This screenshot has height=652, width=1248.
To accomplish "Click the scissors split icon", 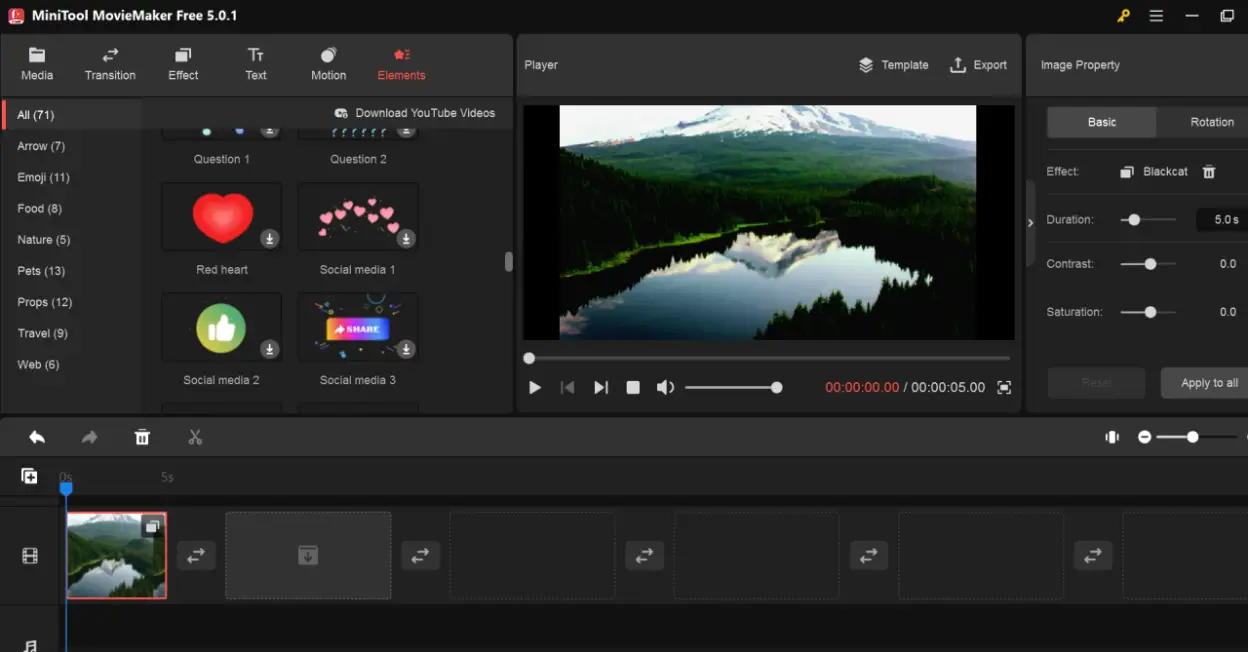I will 195,437.
